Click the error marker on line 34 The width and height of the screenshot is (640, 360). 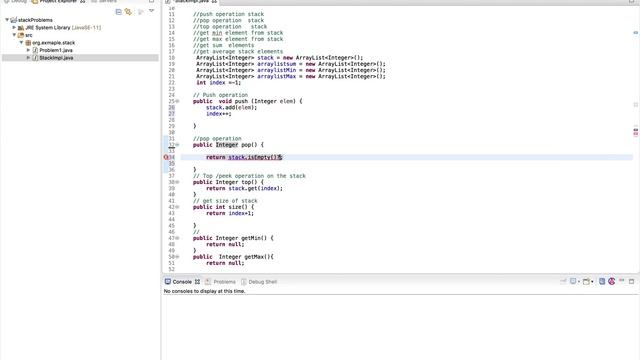tap(166, 157)
